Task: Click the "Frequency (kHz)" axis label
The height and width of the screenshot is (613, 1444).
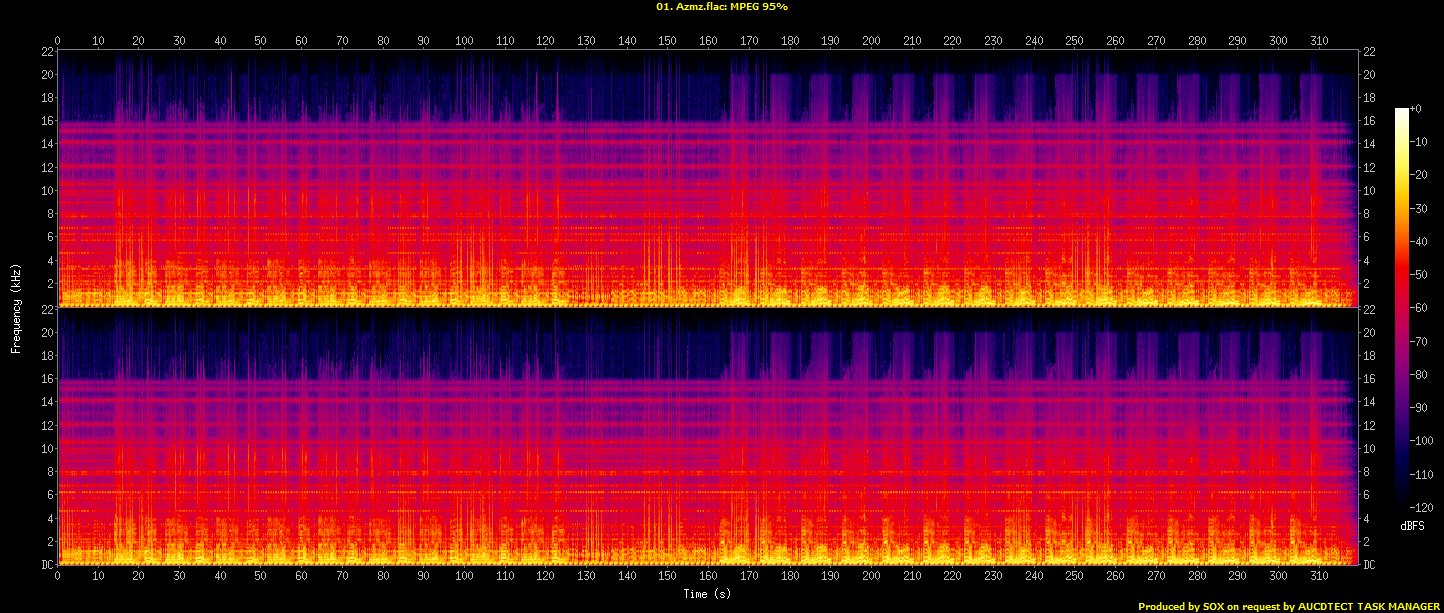Action: point(16,307)
